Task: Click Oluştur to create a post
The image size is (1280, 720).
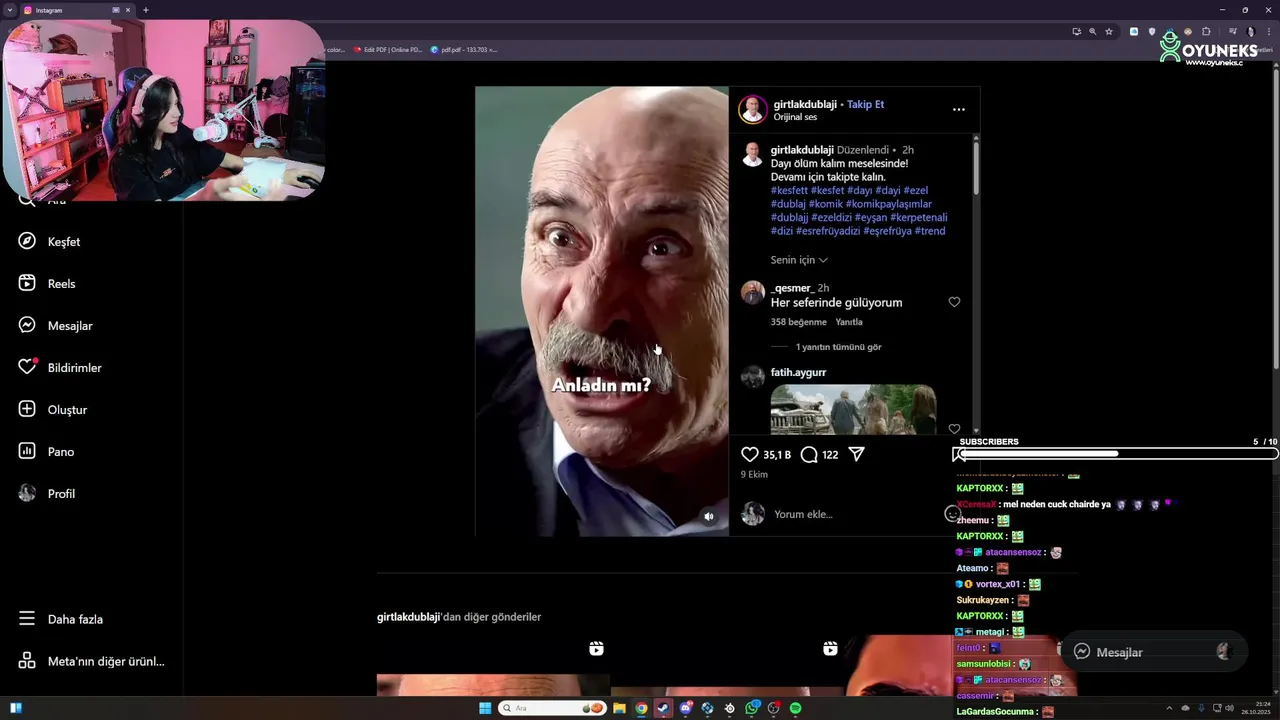Action: click(53, 410)
